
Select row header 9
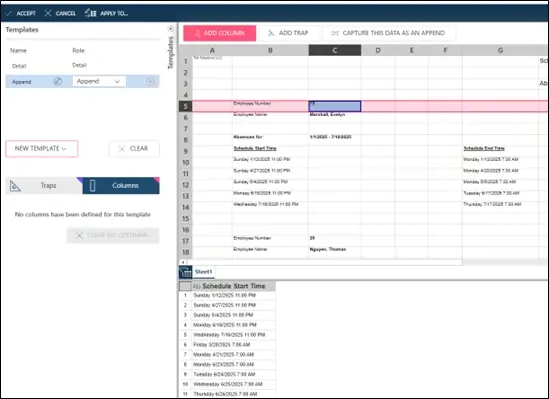coord(186,151)
